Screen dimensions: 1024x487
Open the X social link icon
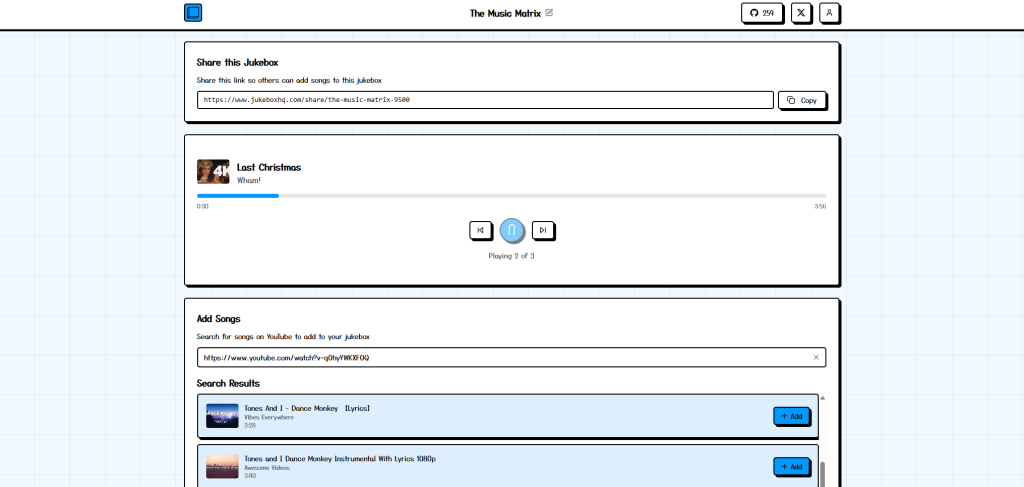tap(801, 13)
